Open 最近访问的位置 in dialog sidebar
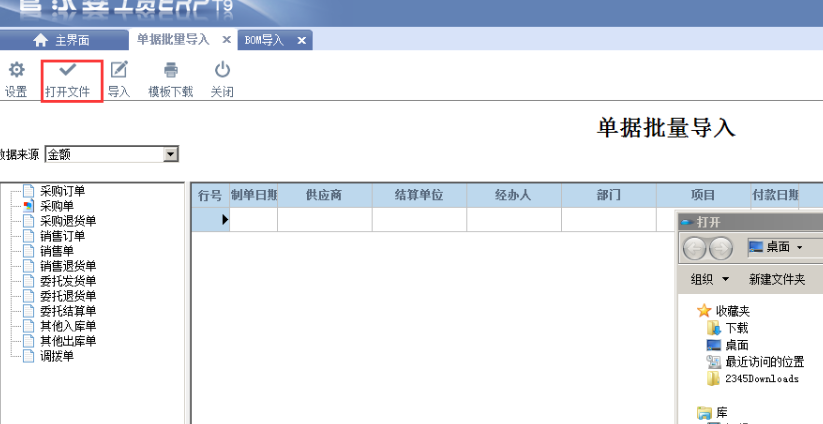Image resolution: width=823 pixels, height=424 pixels. (x=755, y=362)
